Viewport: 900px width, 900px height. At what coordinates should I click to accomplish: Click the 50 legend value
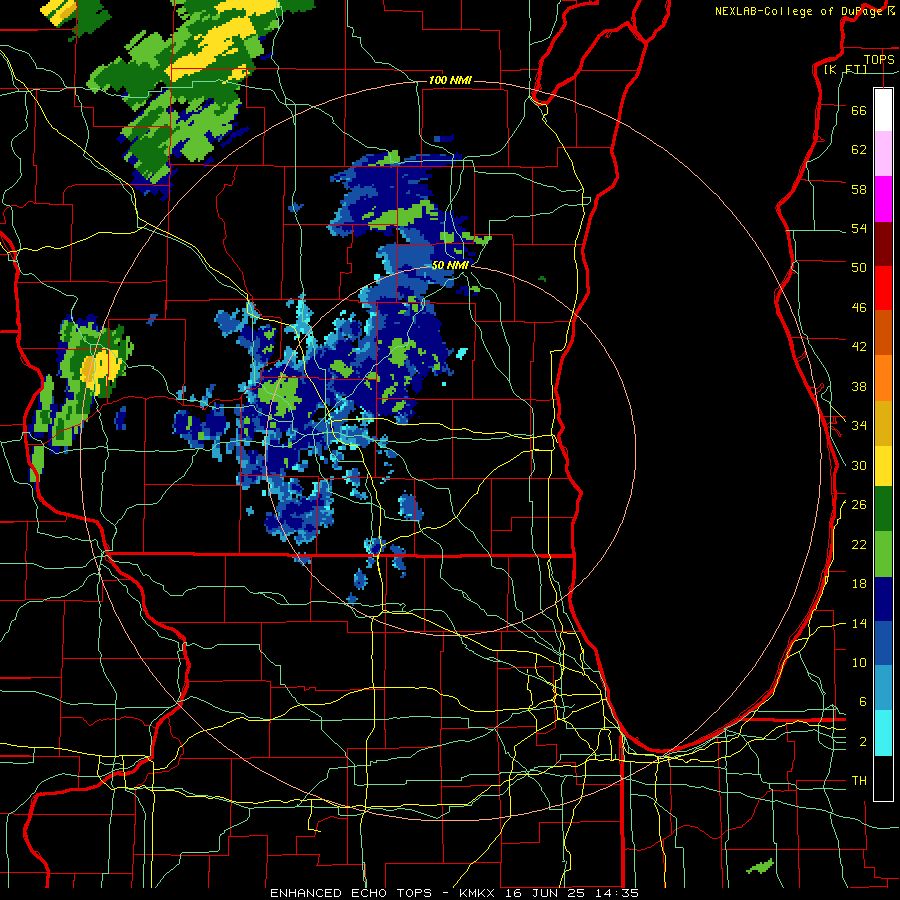click(859, 268)
